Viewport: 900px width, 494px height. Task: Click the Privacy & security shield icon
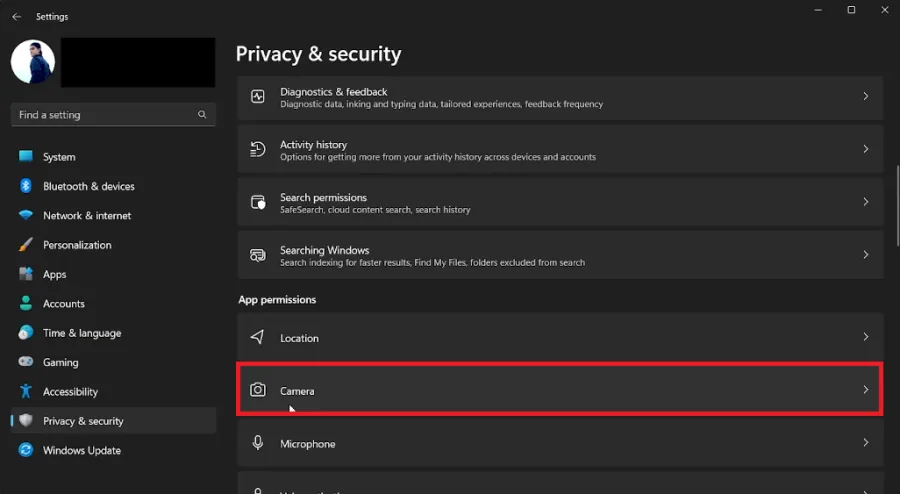click(26, 421)
